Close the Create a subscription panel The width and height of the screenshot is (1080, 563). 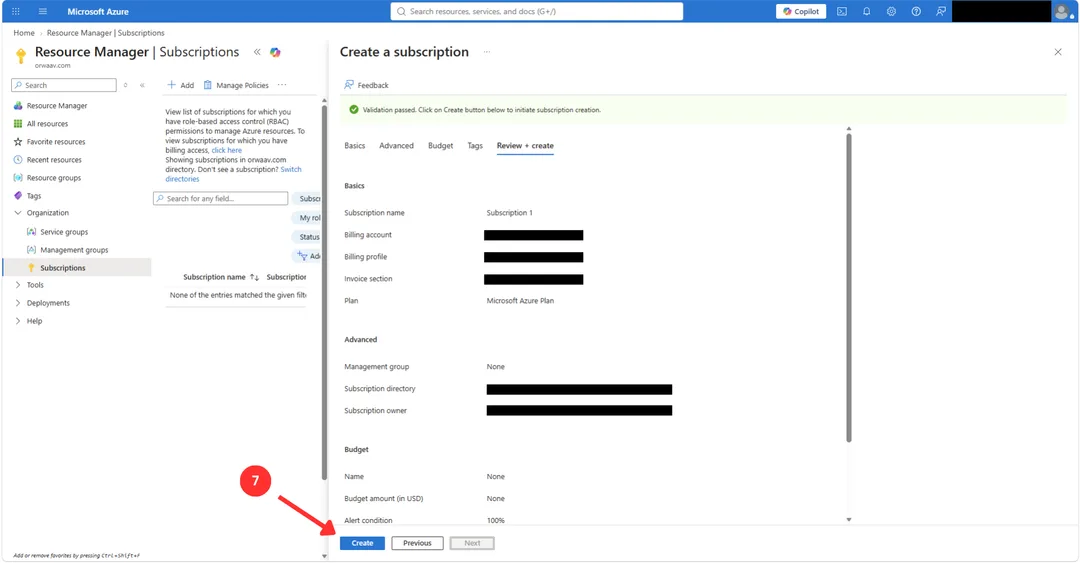(x=1058, y=52)
